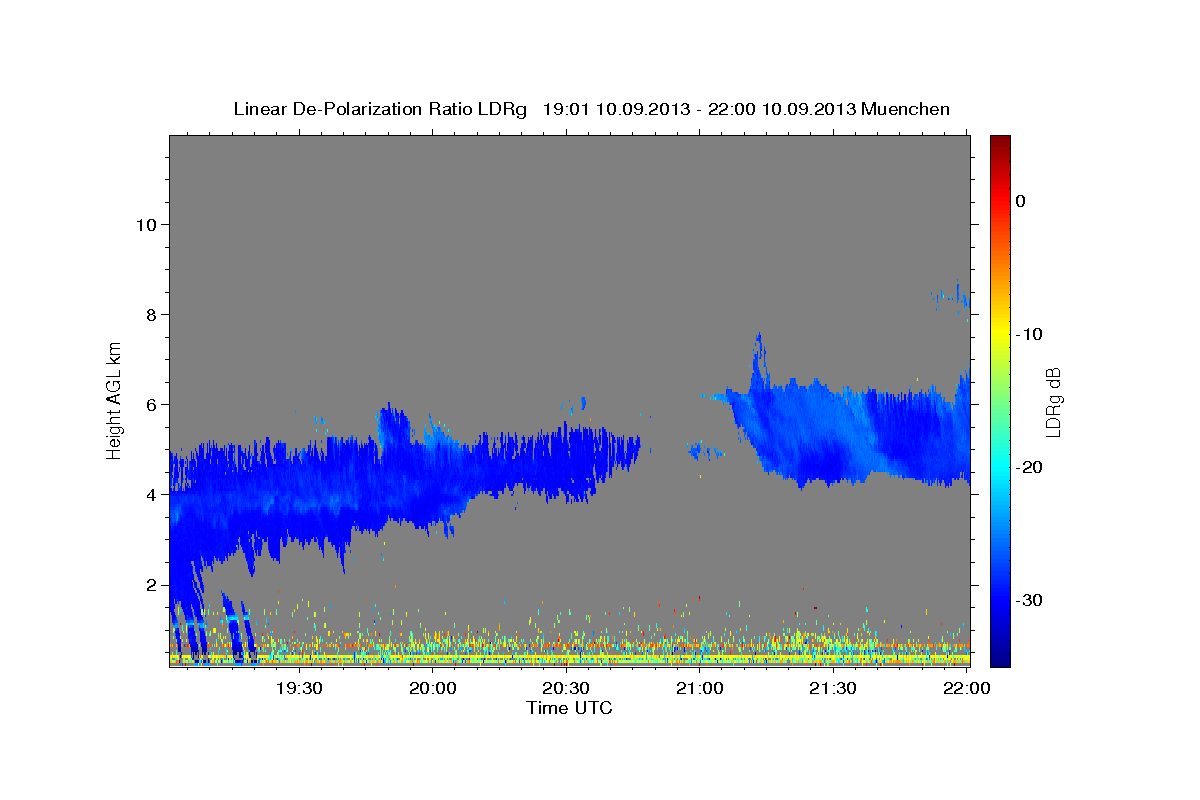Click the dark blue bottom of the colorbar
This screenshot has width=1200, height=800.
click(x=1000, y=657)
